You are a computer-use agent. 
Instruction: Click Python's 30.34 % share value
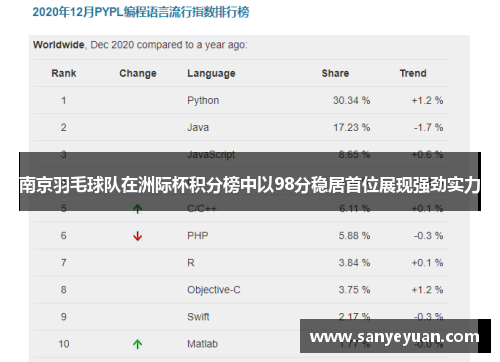coord(351,100)
